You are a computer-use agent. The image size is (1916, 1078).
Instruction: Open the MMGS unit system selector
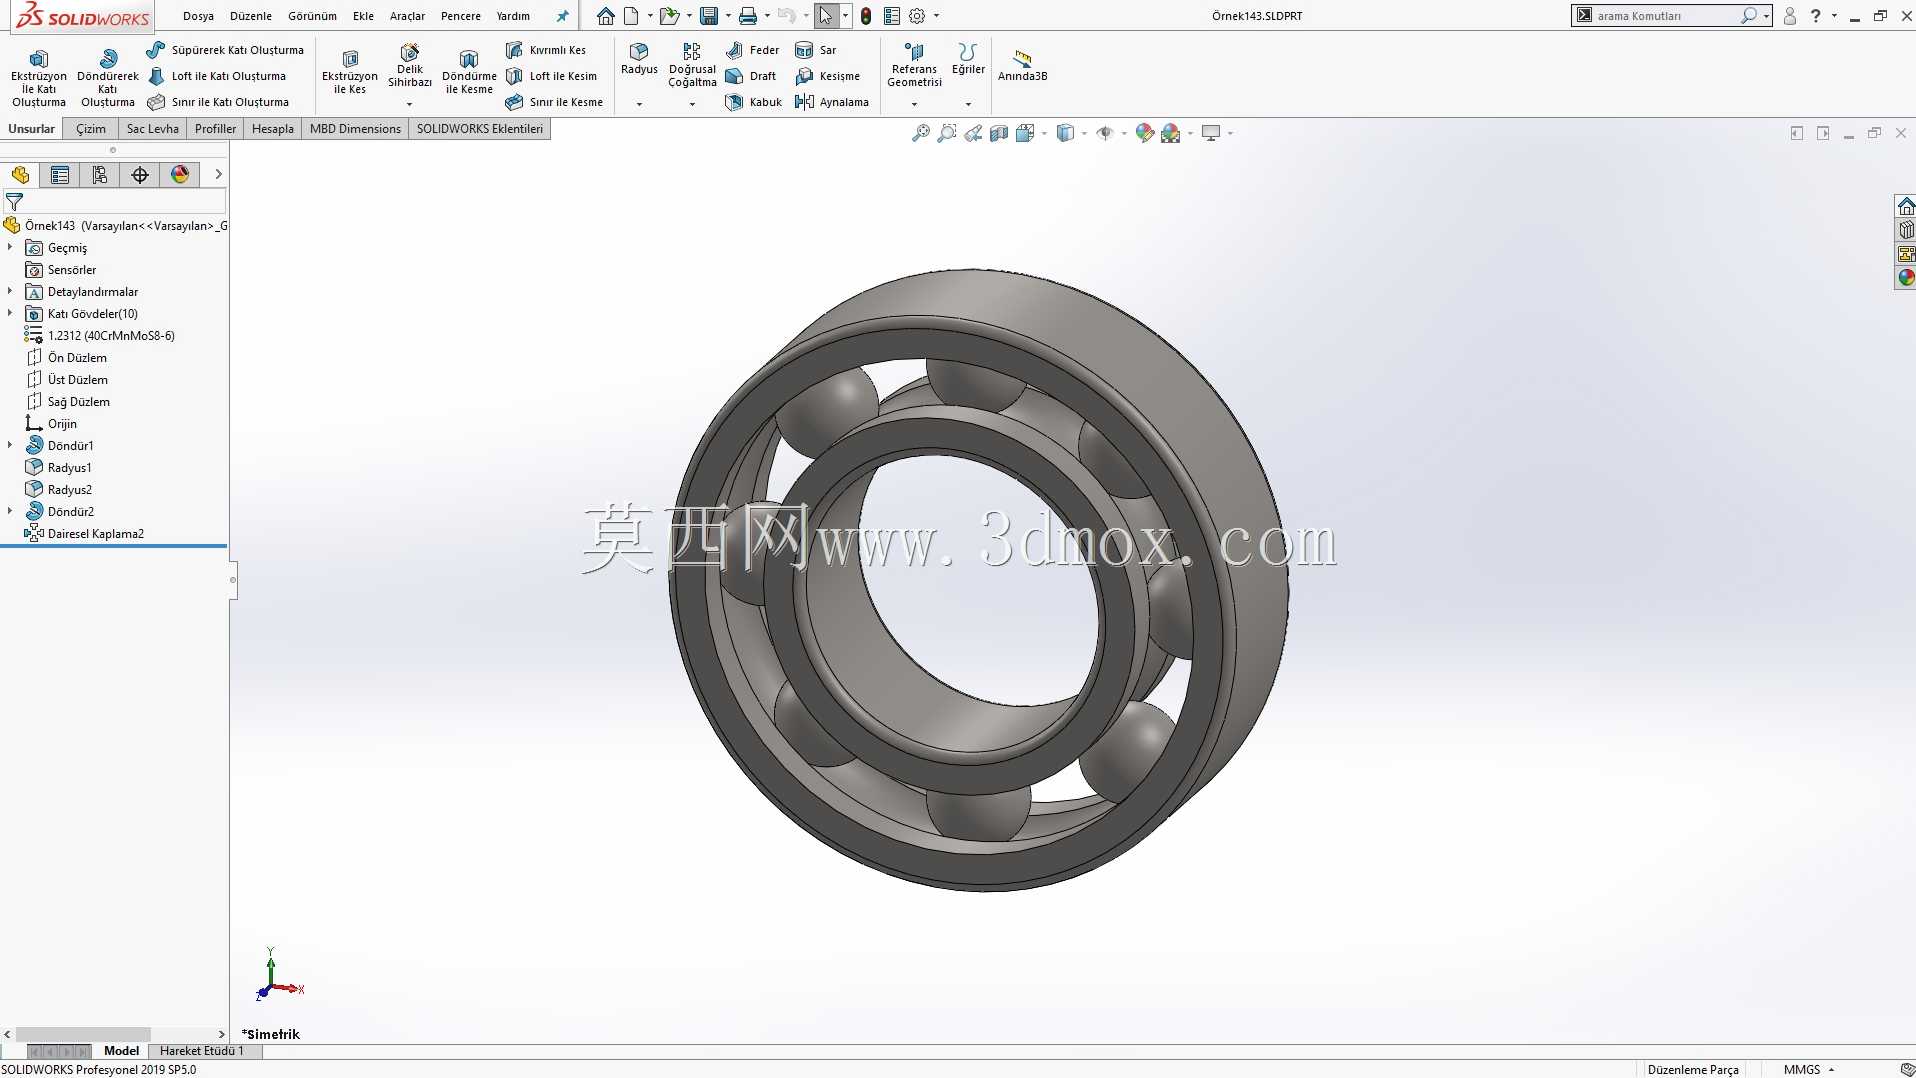(x=1809, y=1069)
